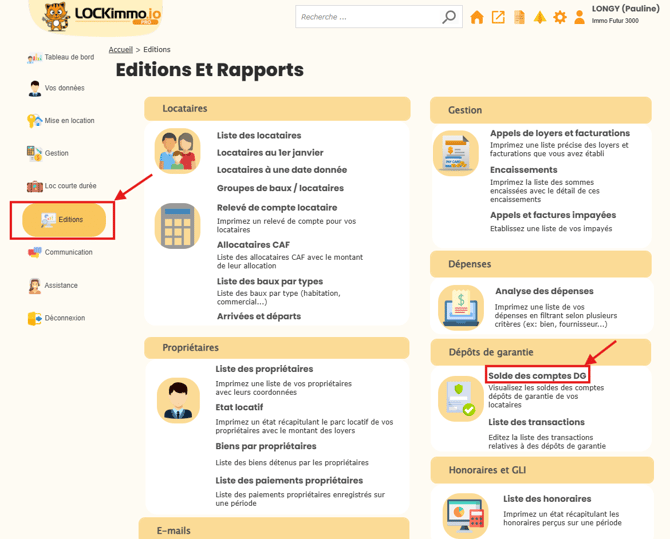Open Liste des locataires report
This screenshot has width=670, height=539.
pyautogui.click(x=259, y=135)
